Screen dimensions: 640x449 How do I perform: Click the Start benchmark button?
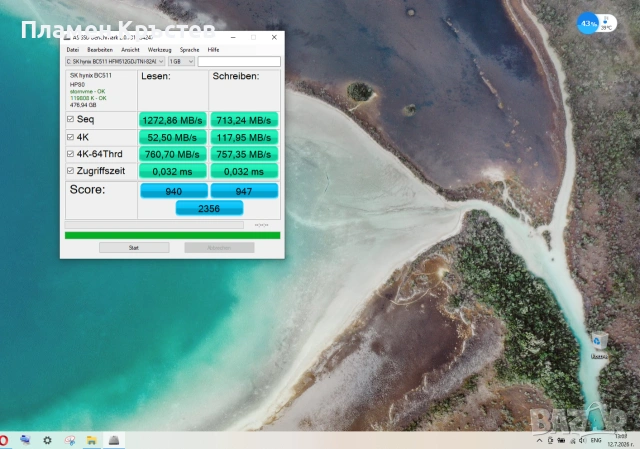point(134,247)
